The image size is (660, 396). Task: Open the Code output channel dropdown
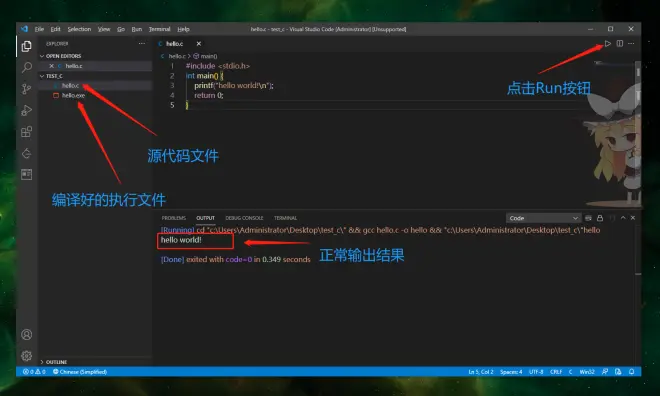[543, 218]
